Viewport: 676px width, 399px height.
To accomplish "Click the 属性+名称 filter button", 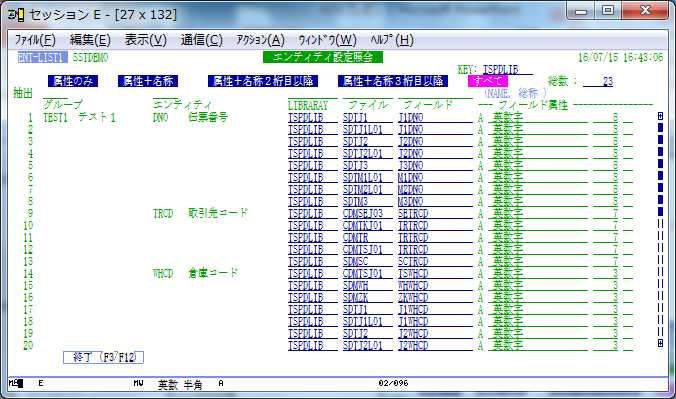I will point(148,81).
